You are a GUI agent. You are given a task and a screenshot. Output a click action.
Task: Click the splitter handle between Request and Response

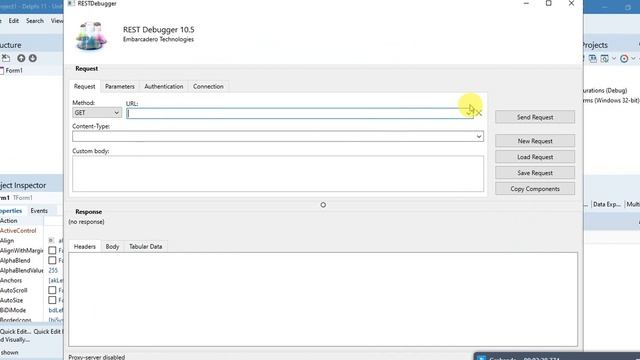click(323, 205)
